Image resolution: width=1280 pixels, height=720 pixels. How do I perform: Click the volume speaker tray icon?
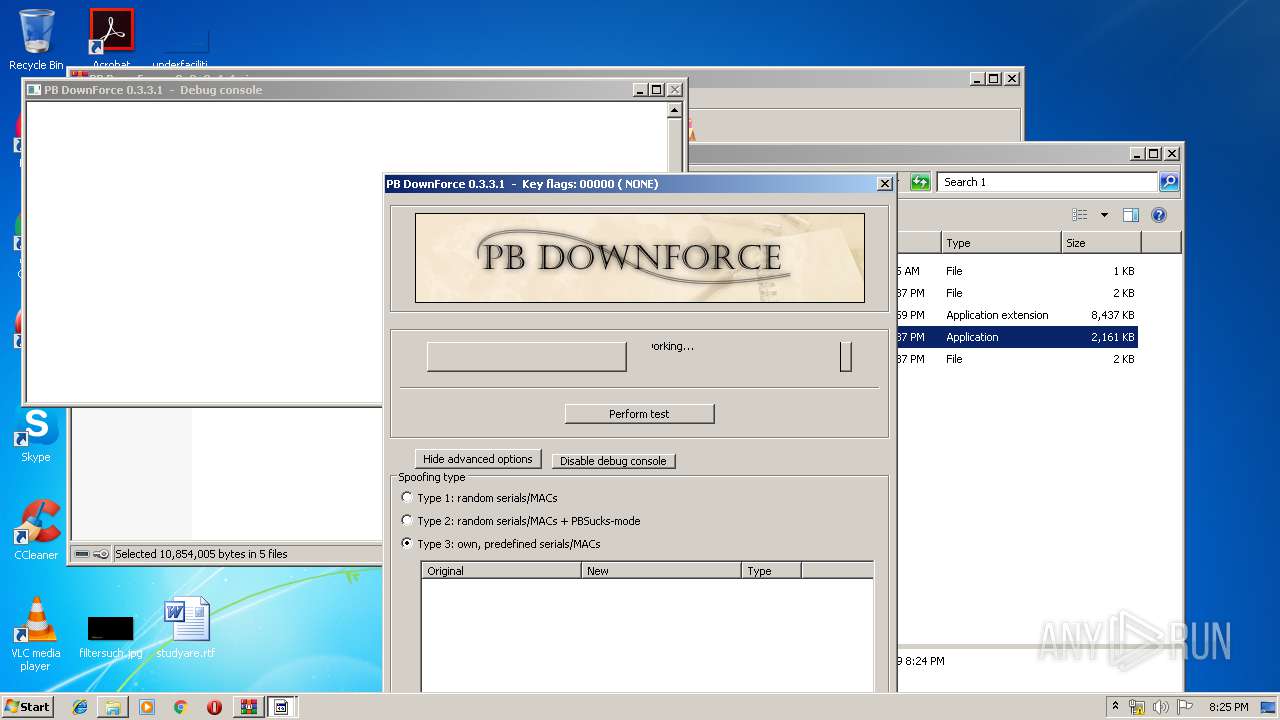(1161, 707)
